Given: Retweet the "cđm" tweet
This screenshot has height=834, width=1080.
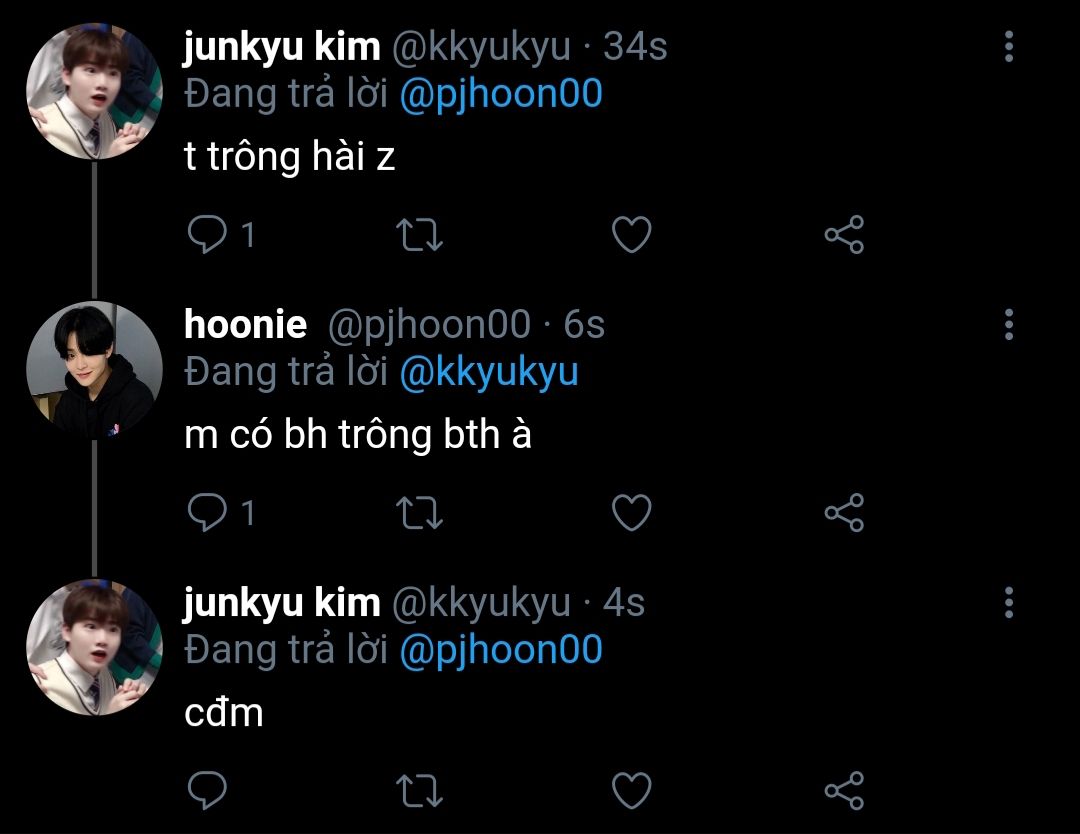Looking at the screenshot, I should tap(419, 790).
